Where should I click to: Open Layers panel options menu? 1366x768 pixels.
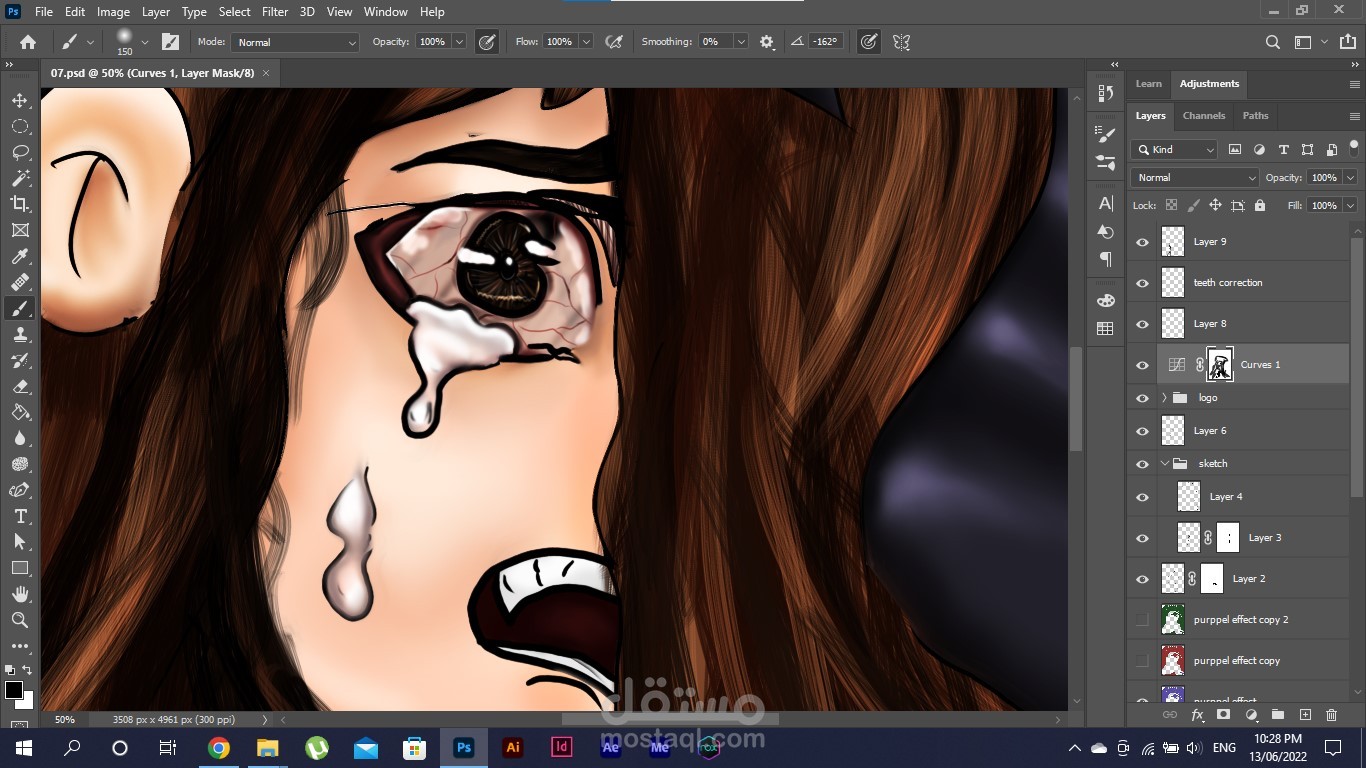(x=1355, y=116)
